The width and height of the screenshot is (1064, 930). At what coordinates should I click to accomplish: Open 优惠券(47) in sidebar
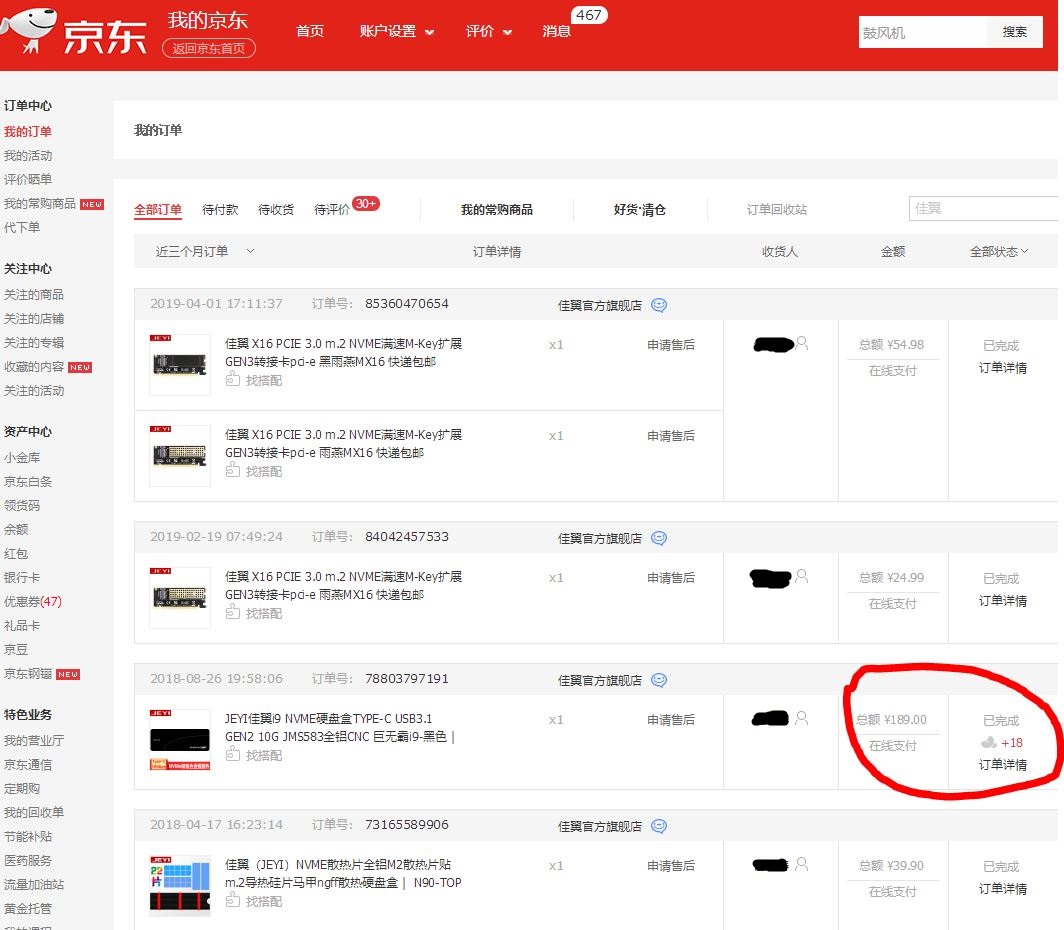point(33,601)
